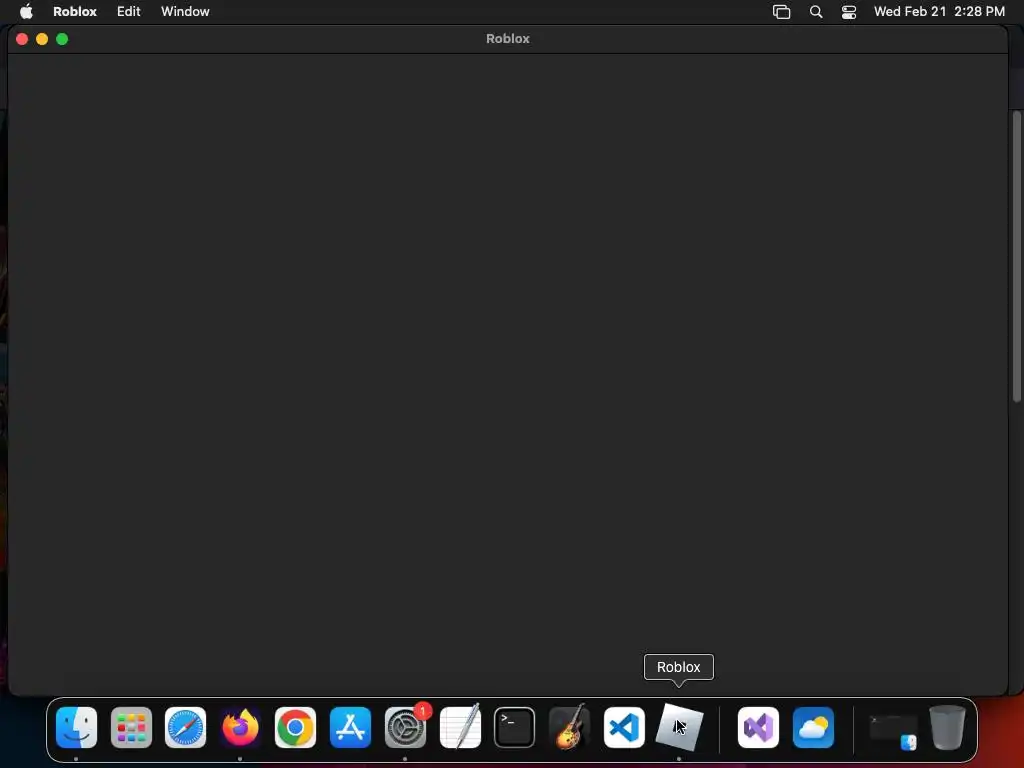Launch Terminal from the dock
Viewport: 1024px width, 768px height.
(515, 727)
